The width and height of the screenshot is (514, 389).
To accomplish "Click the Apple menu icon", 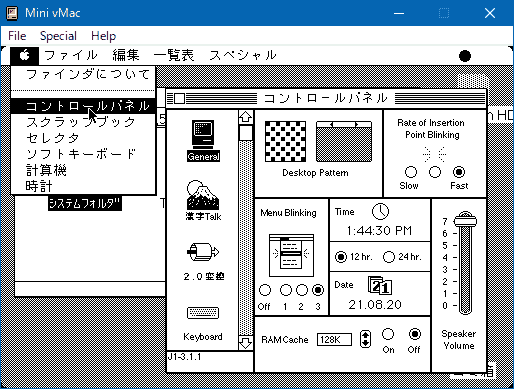I will tap(24, 55).
